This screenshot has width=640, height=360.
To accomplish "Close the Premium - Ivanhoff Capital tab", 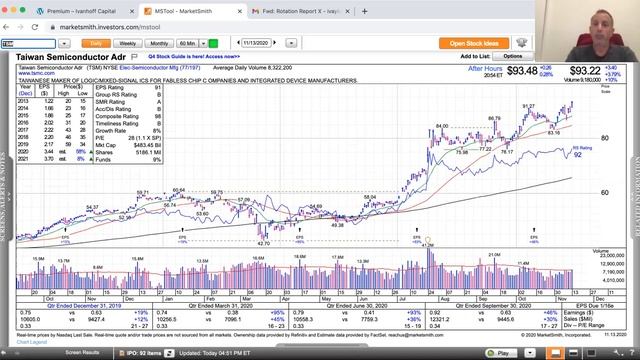I will (131, 11).
